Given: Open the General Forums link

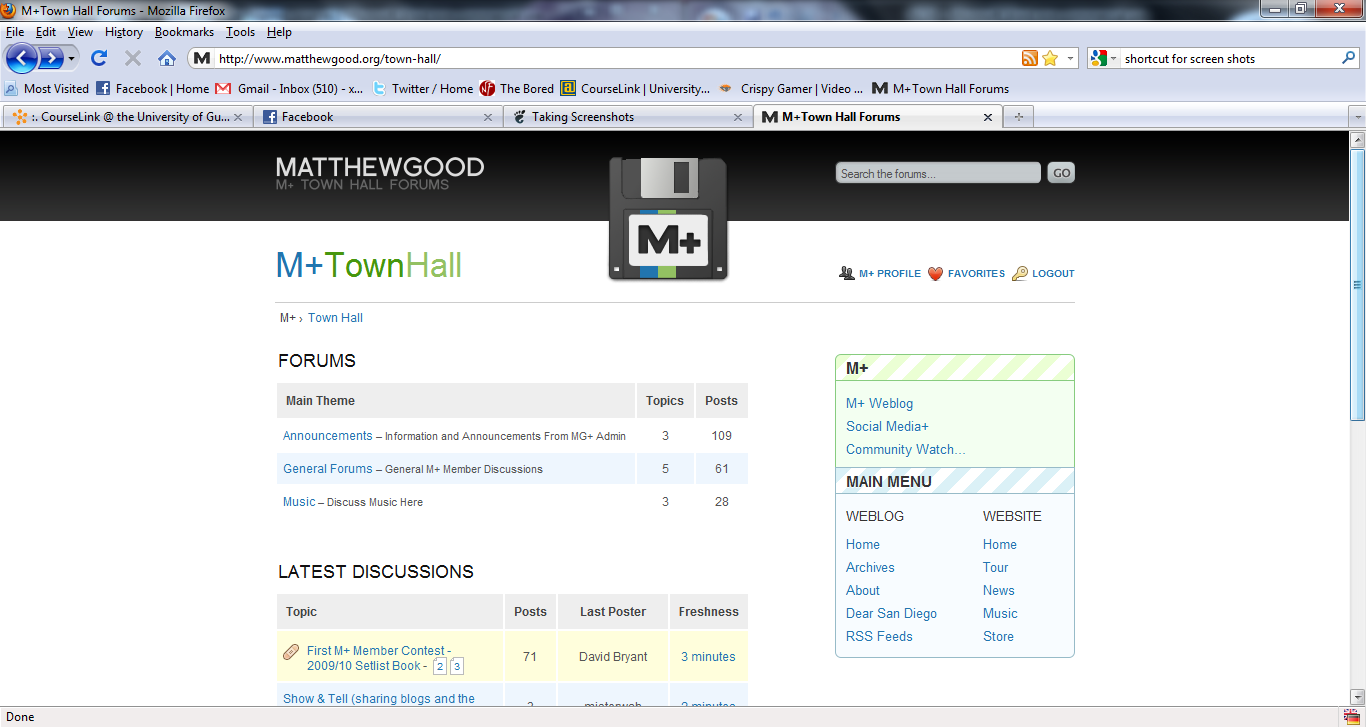Looking at the screenshot, I should click(327, 469).
